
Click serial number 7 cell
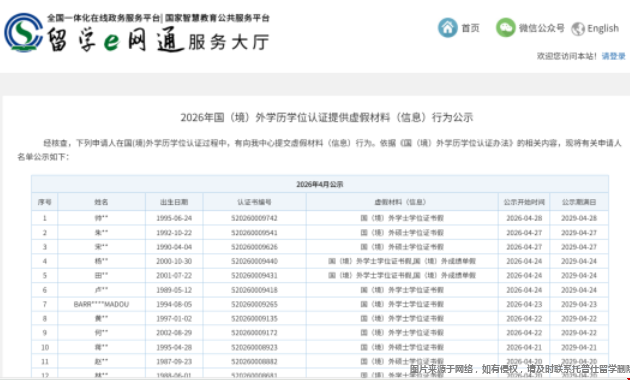[45, 304]
